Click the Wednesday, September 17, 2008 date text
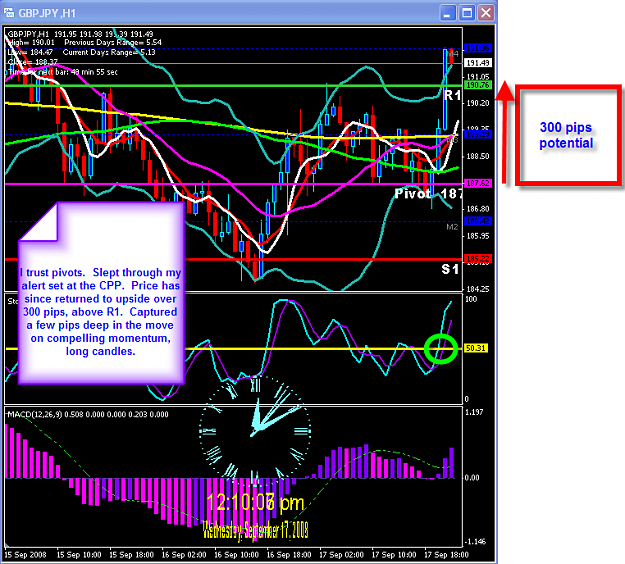 tap(256, 530)
